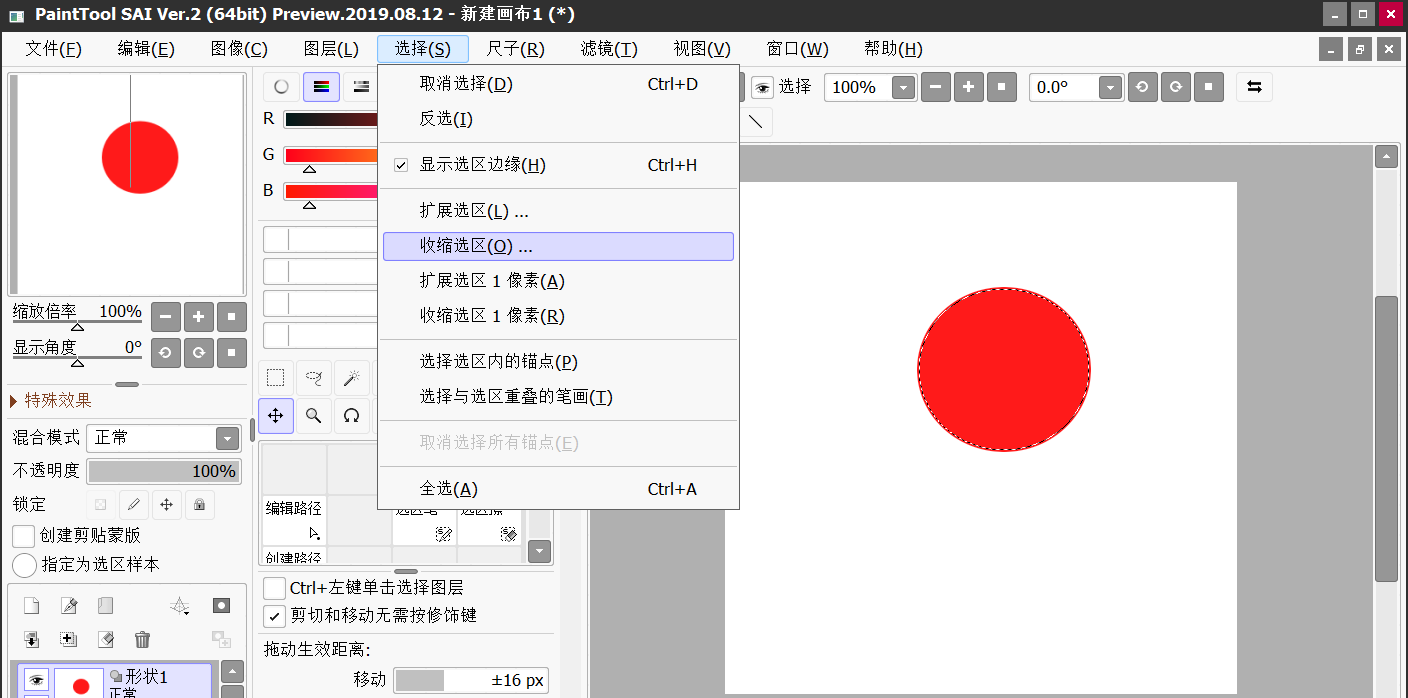The width and height of the screenshot is (1408, 698).
Task: Hide the 形状1 layer via eye icon
Action: point(36,681)
